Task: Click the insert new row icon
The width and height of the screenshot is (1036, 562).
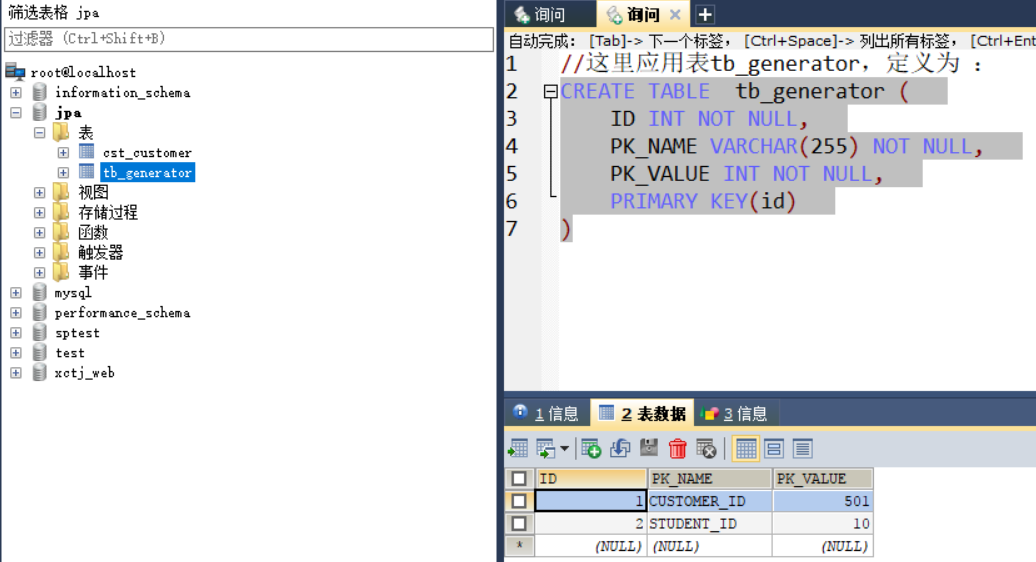Action: pyautogui.click(x=591, y=448)
